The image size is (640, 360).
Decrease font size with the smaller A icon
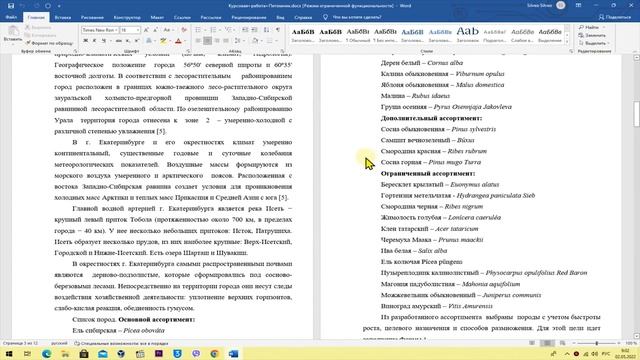click(156, 30)
